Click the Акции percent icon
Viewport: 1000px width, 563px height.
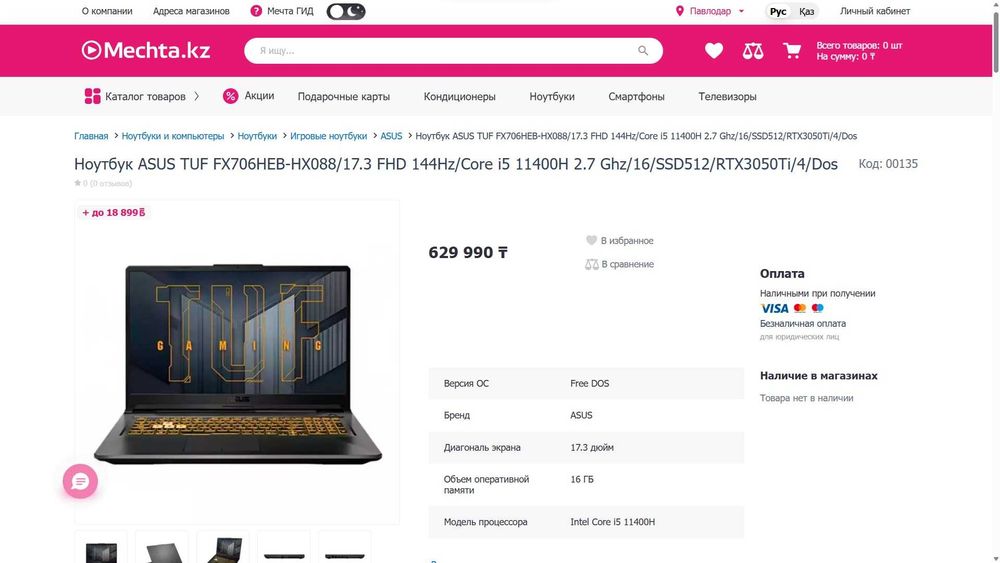(230, 96)
